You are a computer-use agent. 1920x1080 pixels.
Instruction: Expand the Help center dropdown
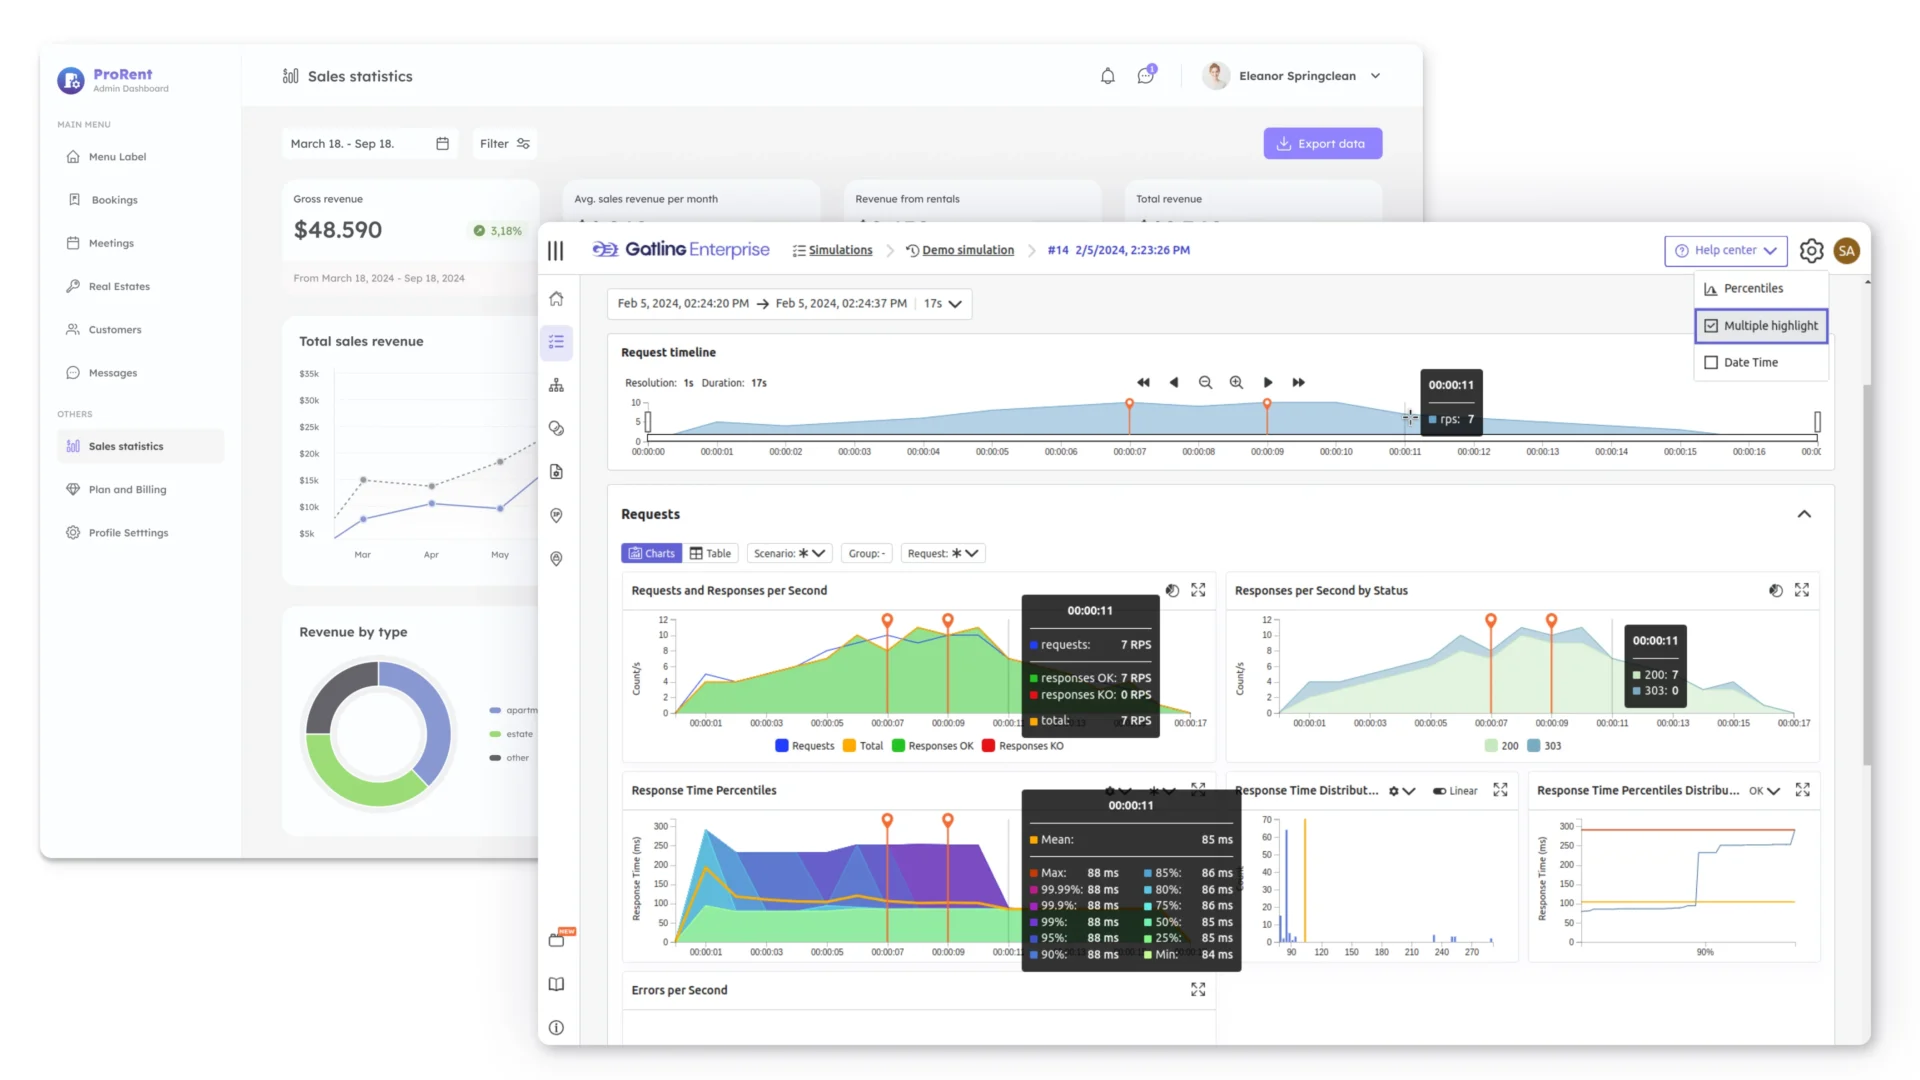[1725, 250]
